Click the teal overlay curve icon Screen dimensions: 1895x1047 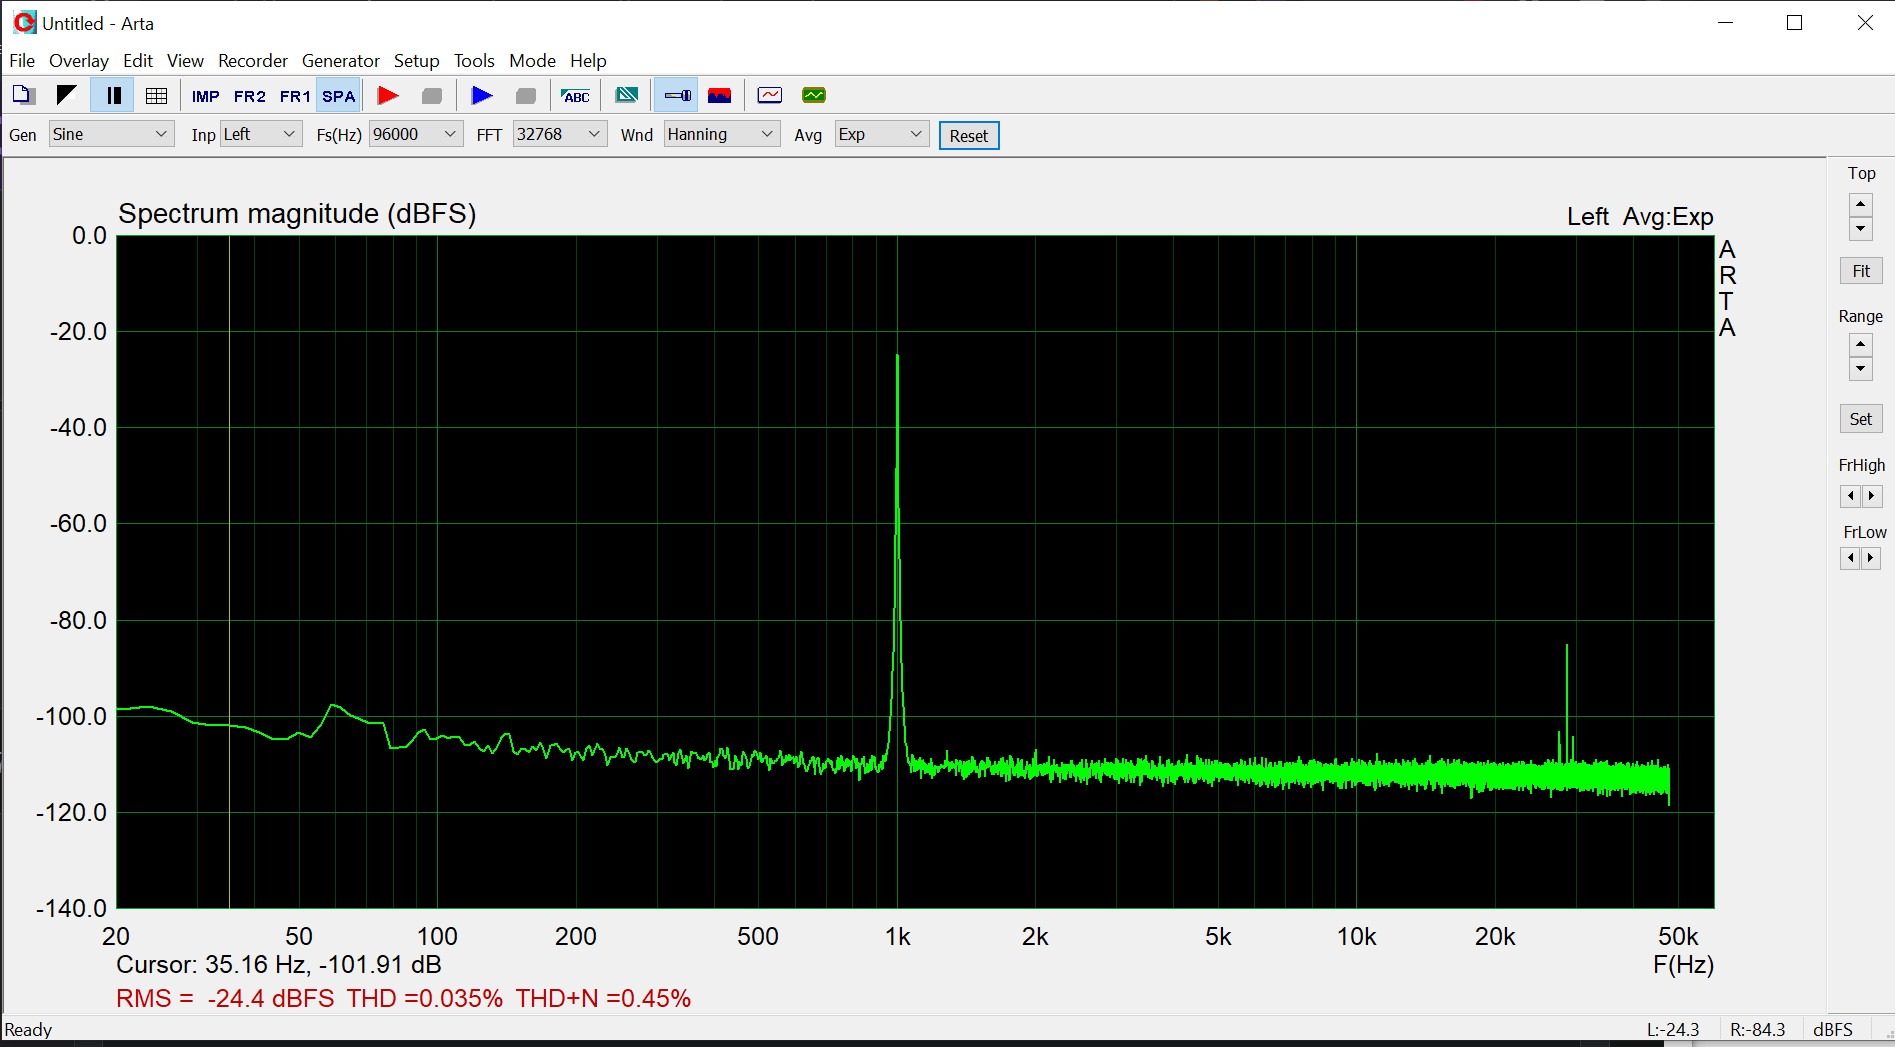tap(627, 96)
